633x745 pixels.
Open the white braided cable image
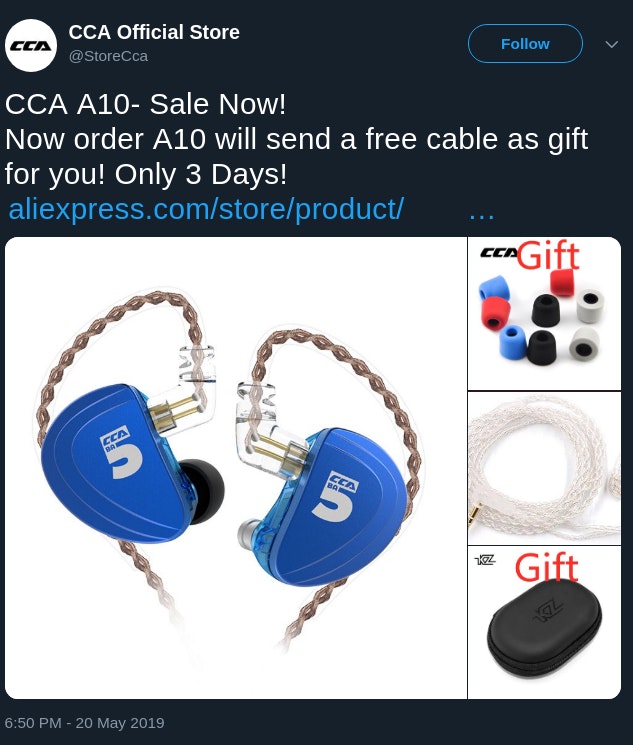click(545, 468)
